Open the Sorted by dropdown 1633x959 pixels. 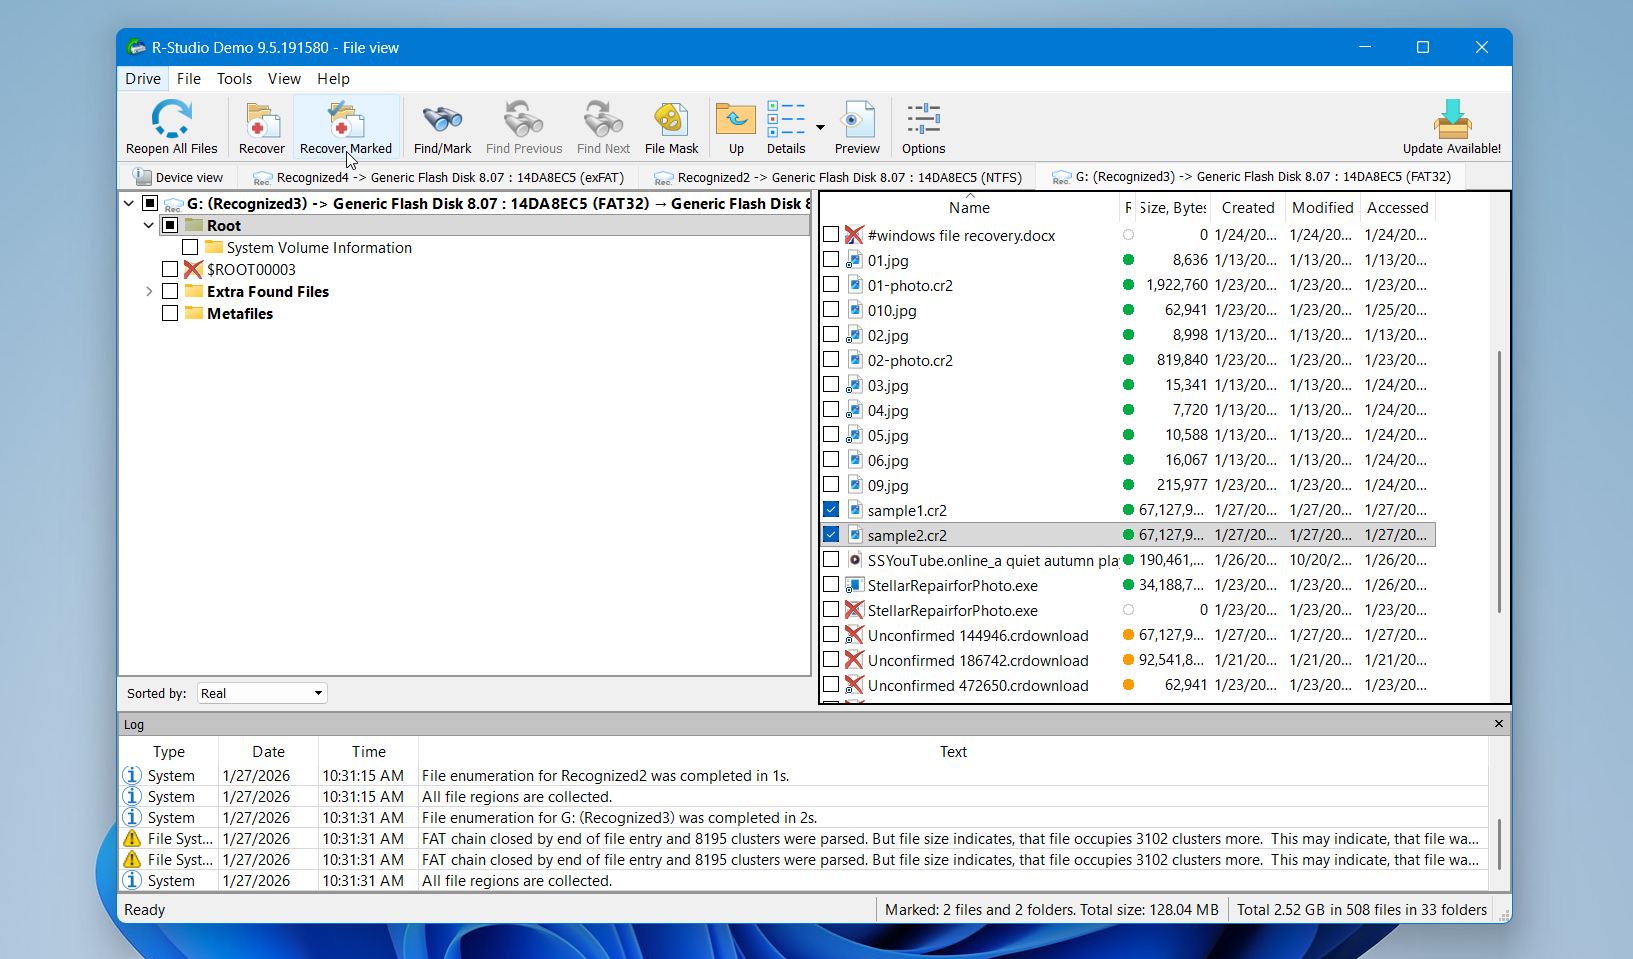[x=262, y=693]
